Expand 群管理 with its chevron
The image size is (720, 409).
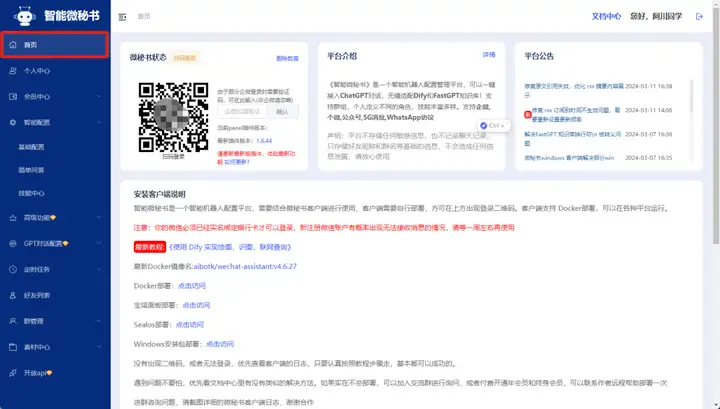pos(99,321)
